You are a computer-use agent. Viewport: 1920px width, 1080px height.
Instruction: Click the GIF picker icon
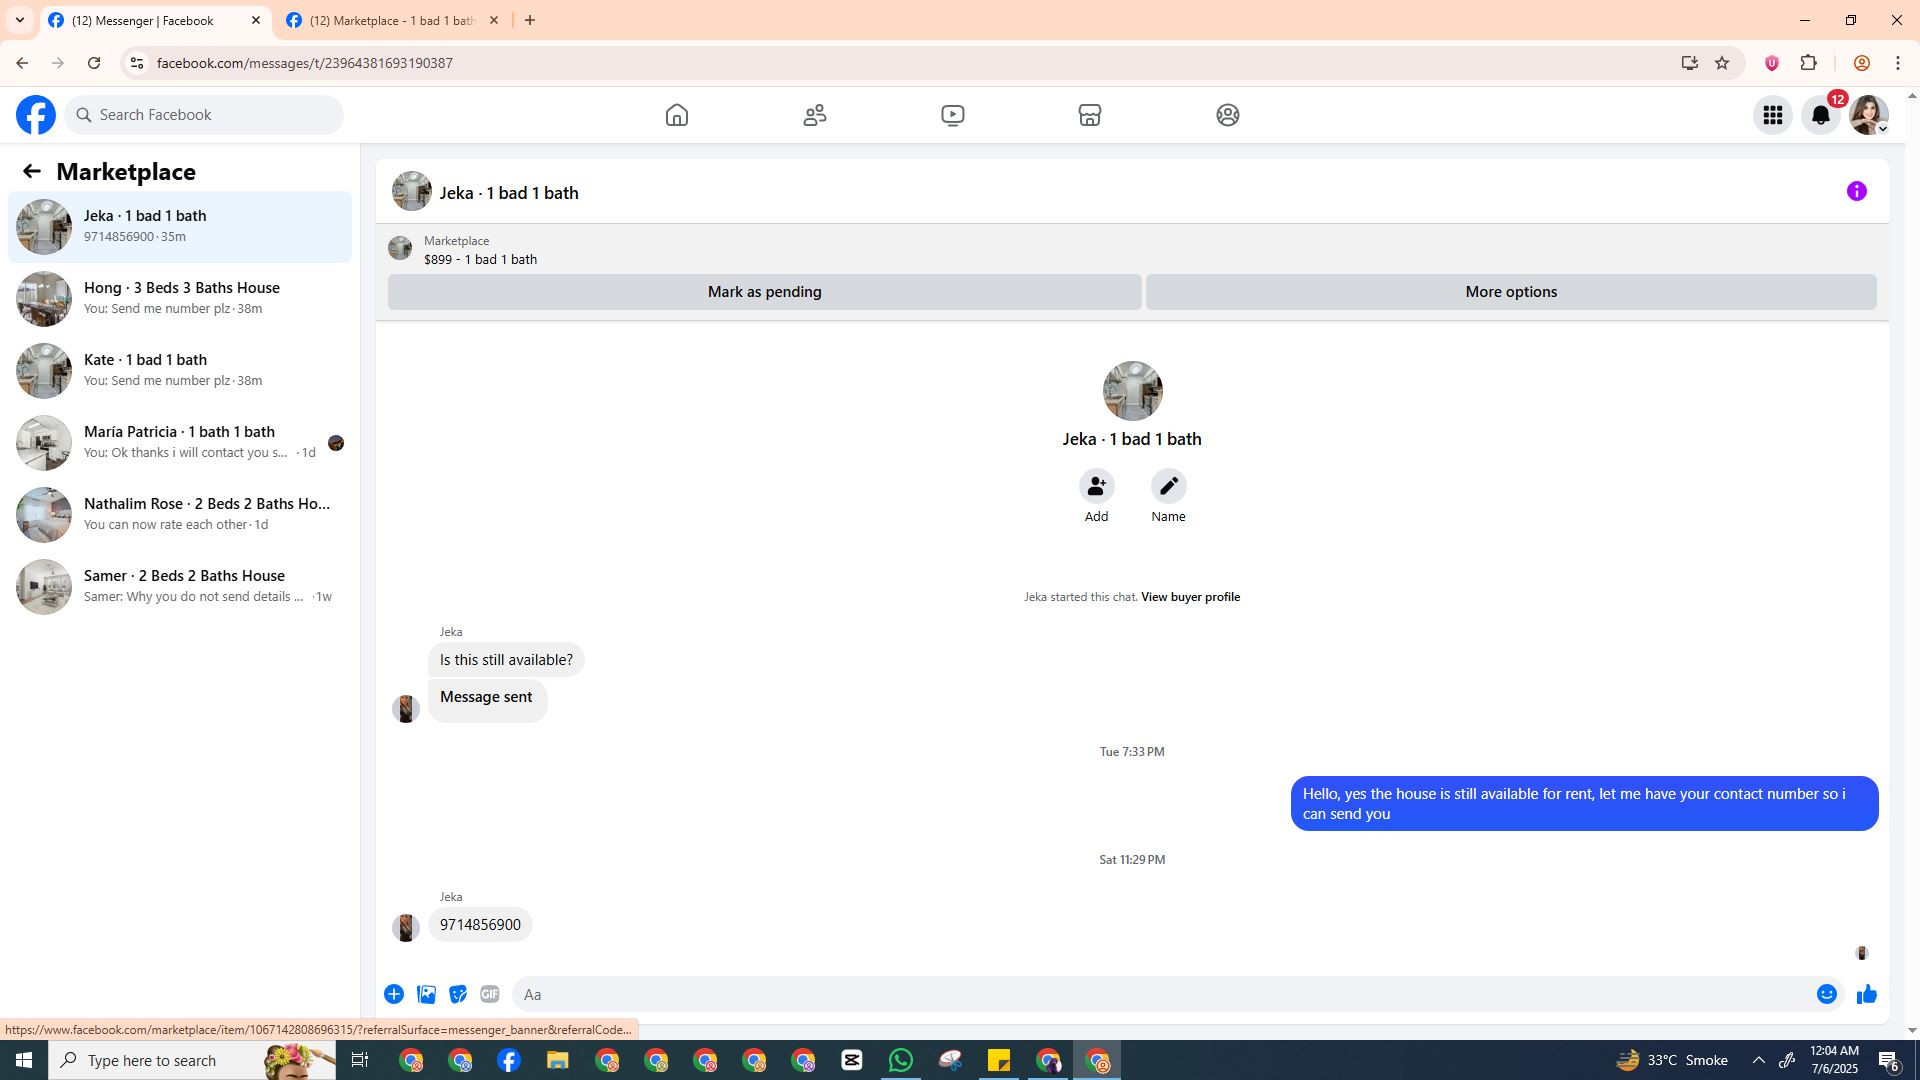489,994
